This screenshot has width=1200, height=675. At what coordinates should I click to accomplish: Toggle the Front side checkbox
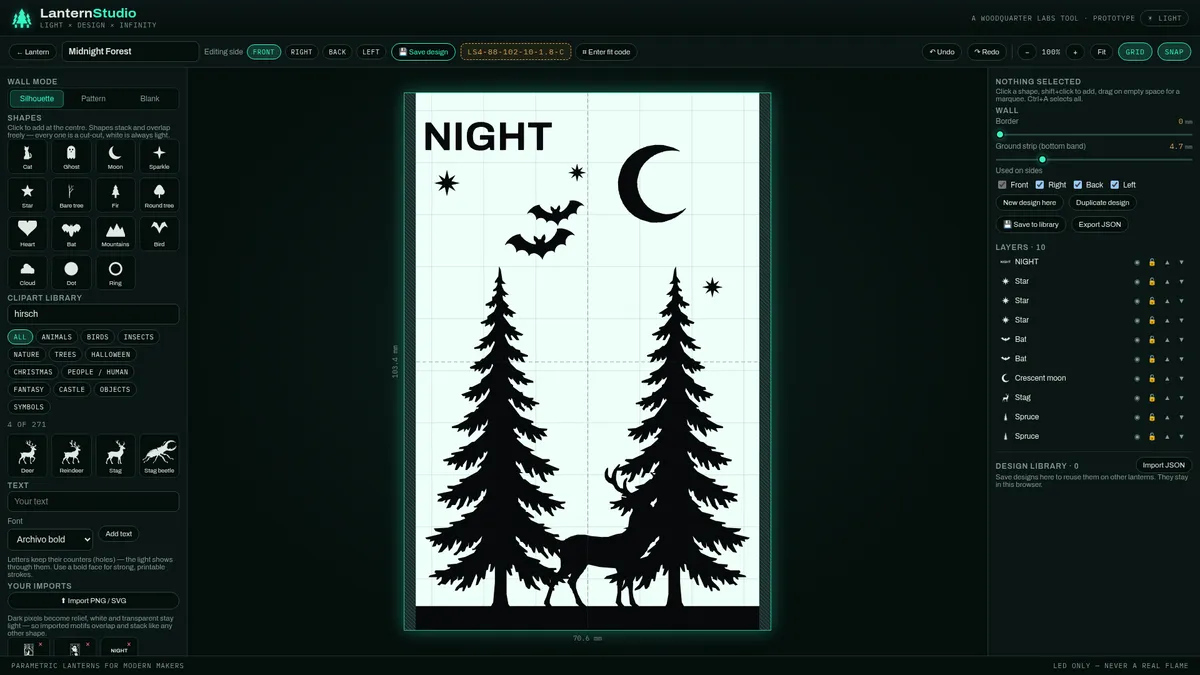[1002, 185]
